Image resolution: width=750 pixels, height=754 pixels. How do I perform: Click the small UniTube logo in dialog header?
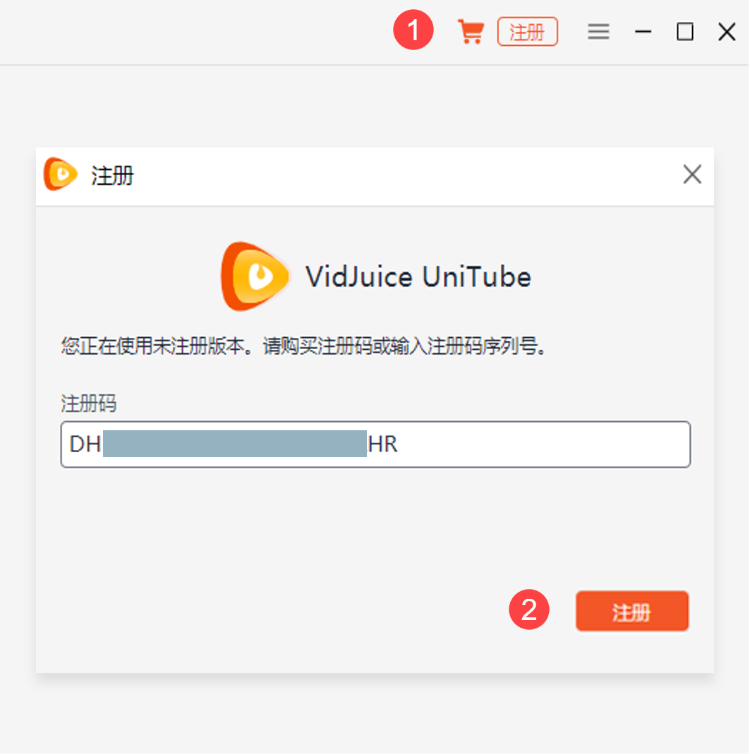click(60, 174)
